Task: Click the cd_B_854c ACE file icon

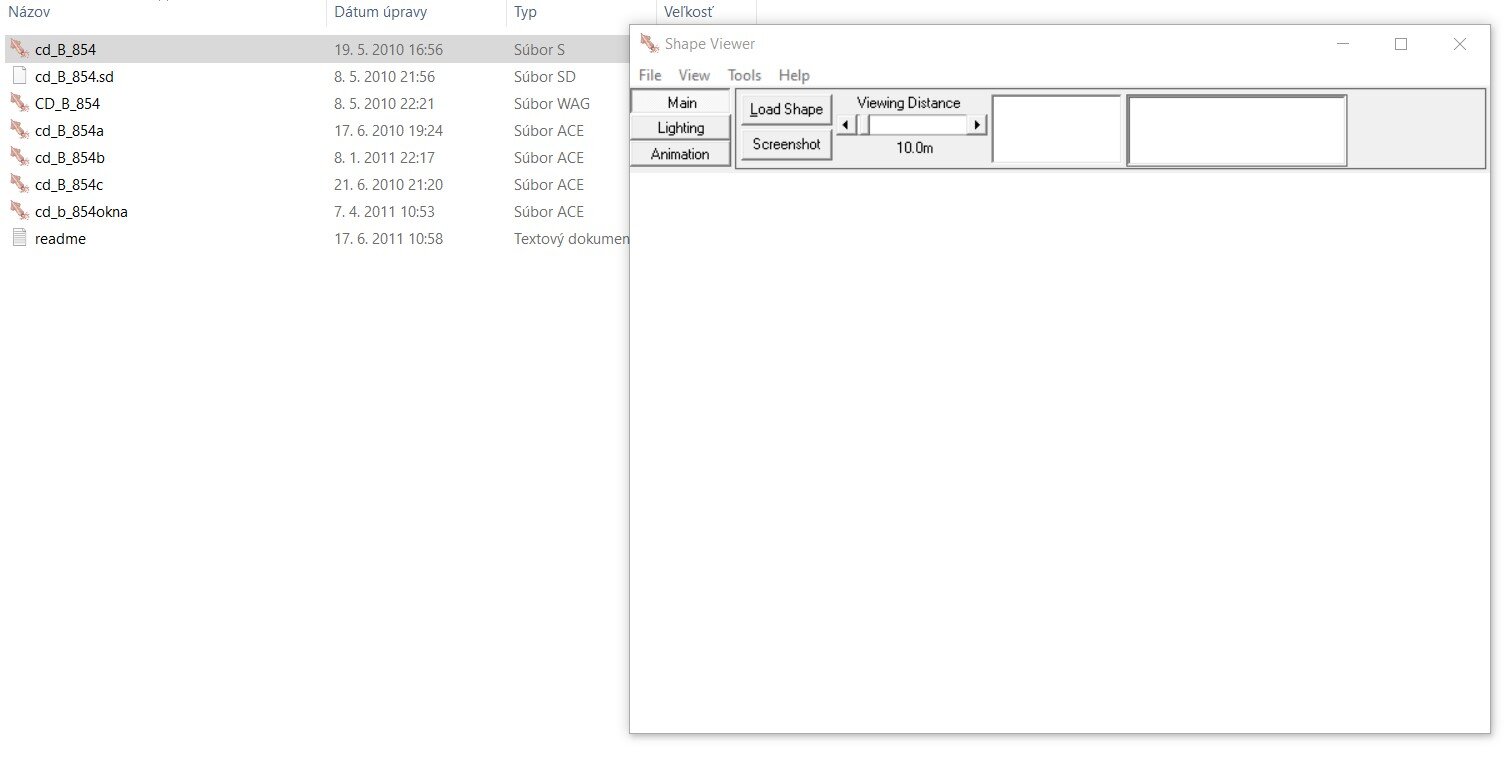Action: click(18, 184)
